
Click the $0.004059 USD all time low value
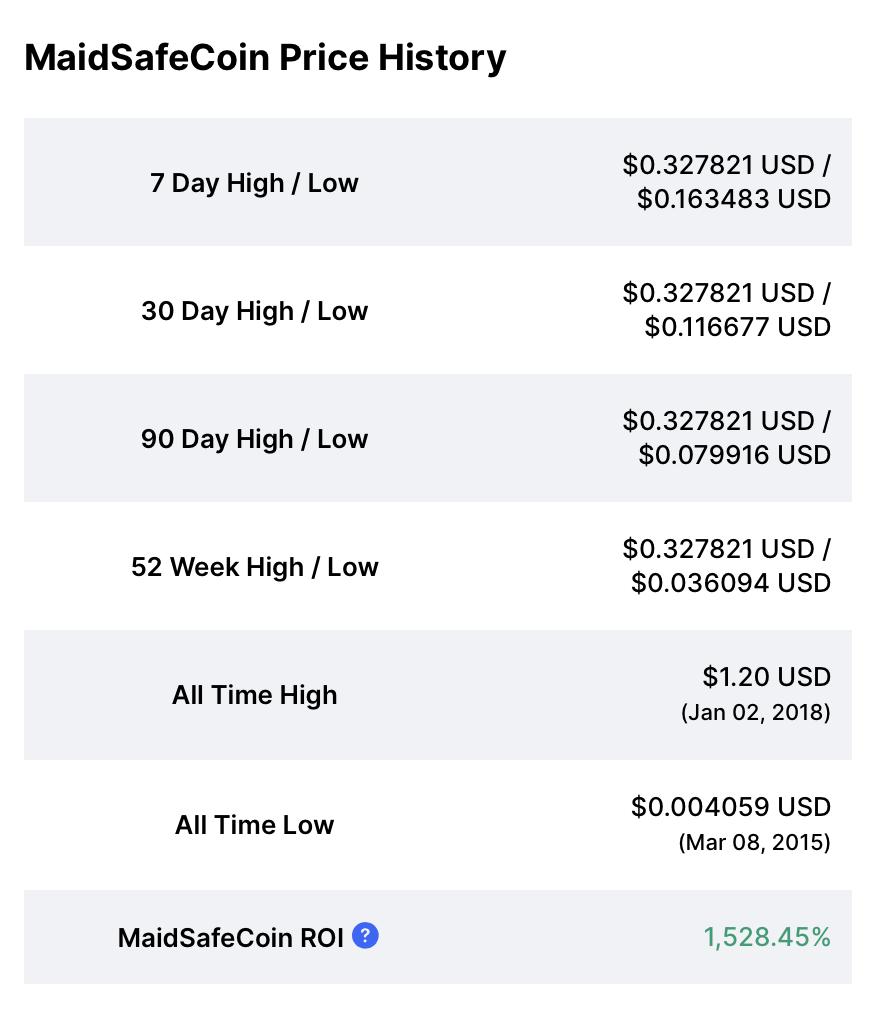pyautogui.click(x=731, y=807)
